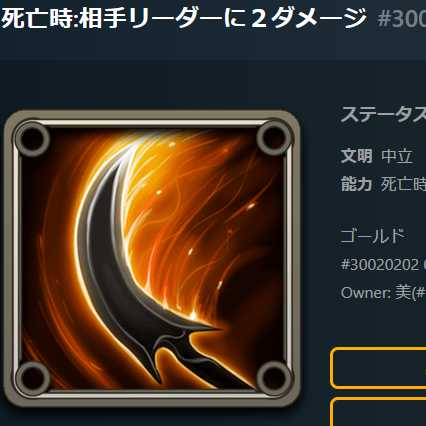Click the top-left rivet of the card frame
Screen dimensions: 426x426
tap(32, 138)
